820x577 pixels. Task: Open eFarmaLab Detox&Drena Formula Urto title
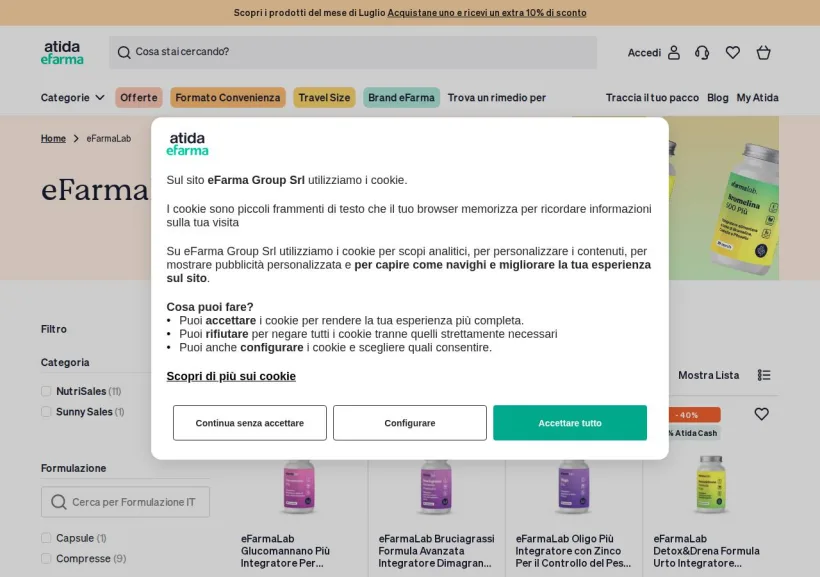click(x=707, y=551)
